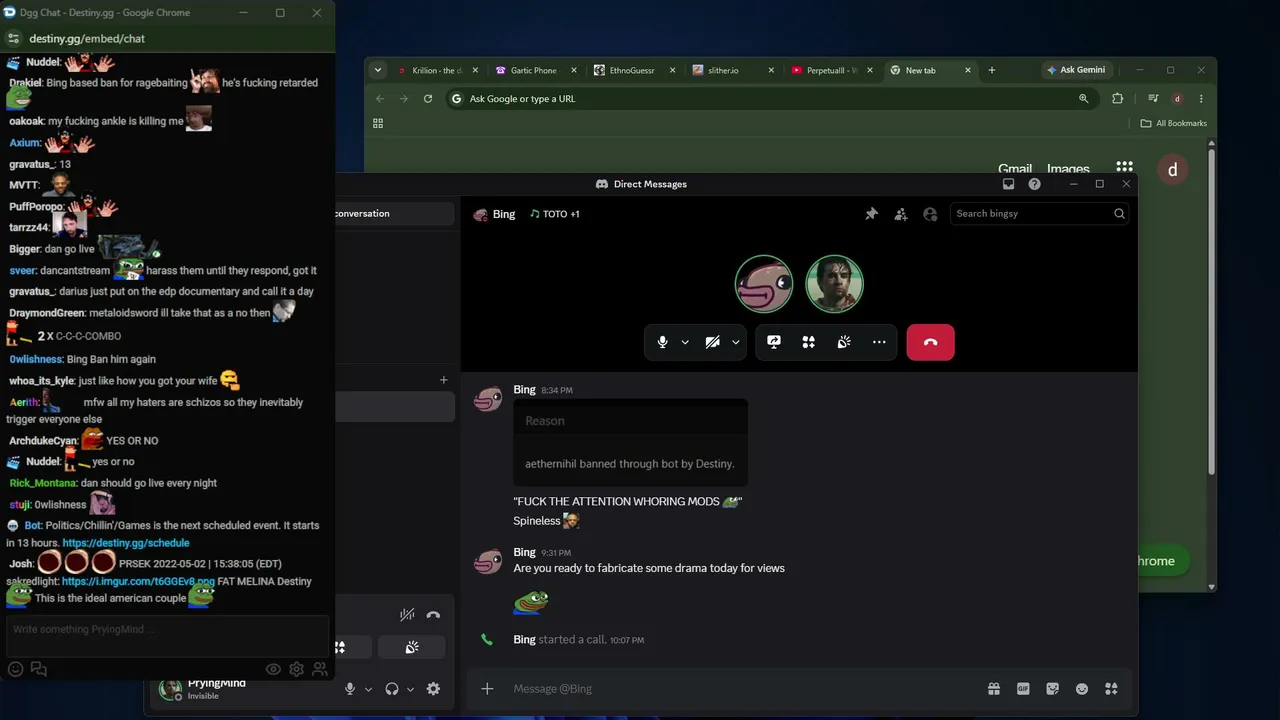
Task: Expand input device options beside user panel mic
Action: (368, 689)
